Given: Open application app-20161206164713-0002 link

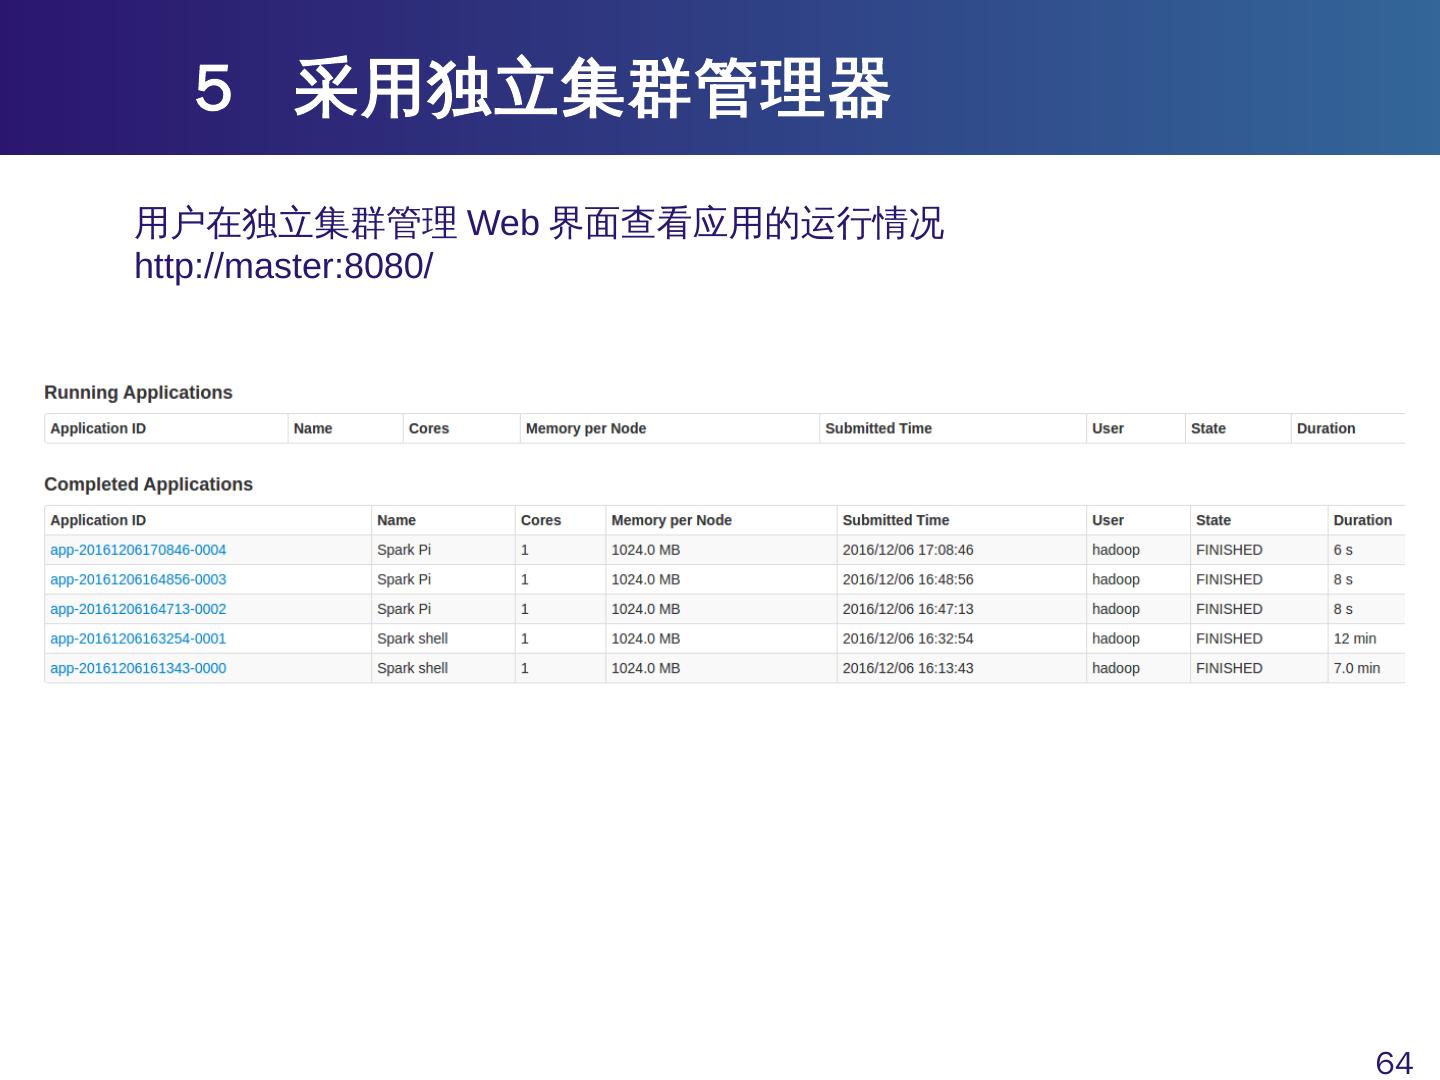Looking at the screenshot, I should [138, 609].
